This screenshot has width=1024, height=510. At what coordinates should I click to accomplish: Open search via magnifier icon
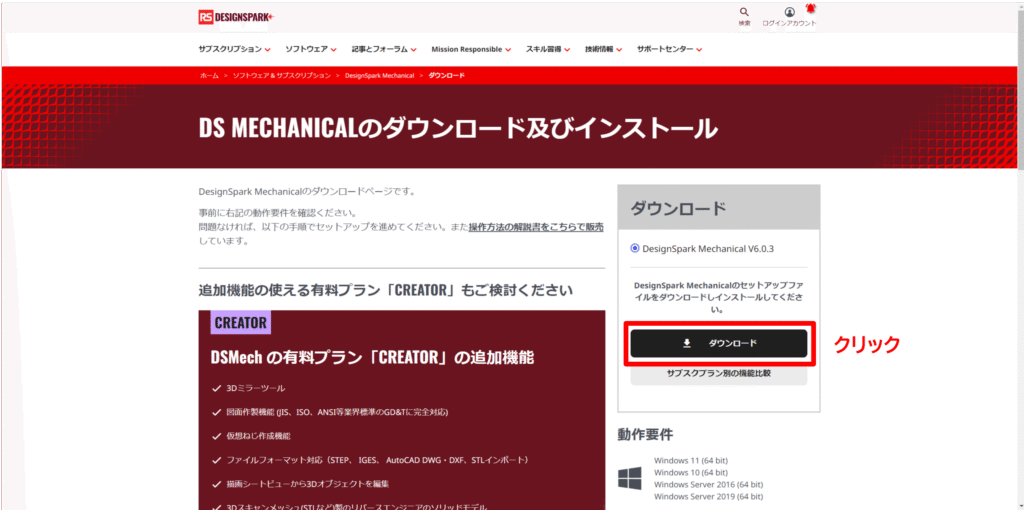(744, 12)
